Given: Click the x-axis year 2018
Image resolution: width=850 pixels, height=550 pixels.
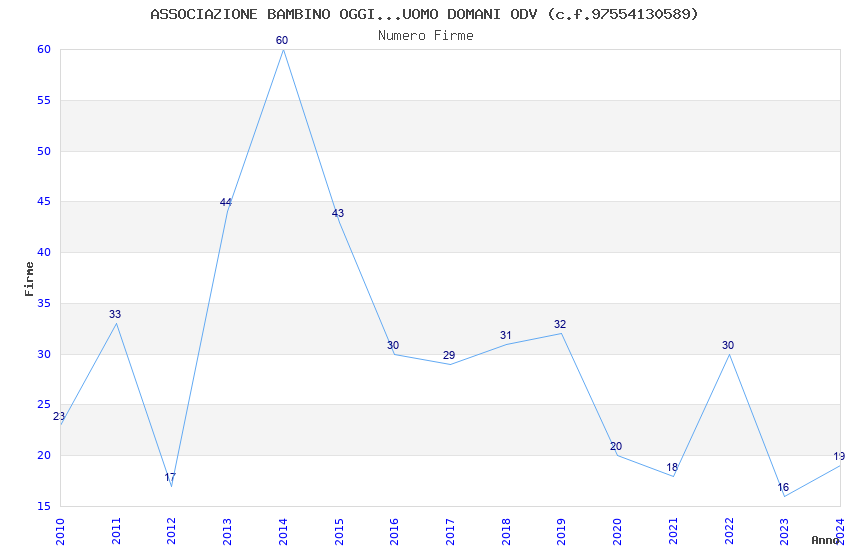Looking at the screenshot, I should click(506, 532).
